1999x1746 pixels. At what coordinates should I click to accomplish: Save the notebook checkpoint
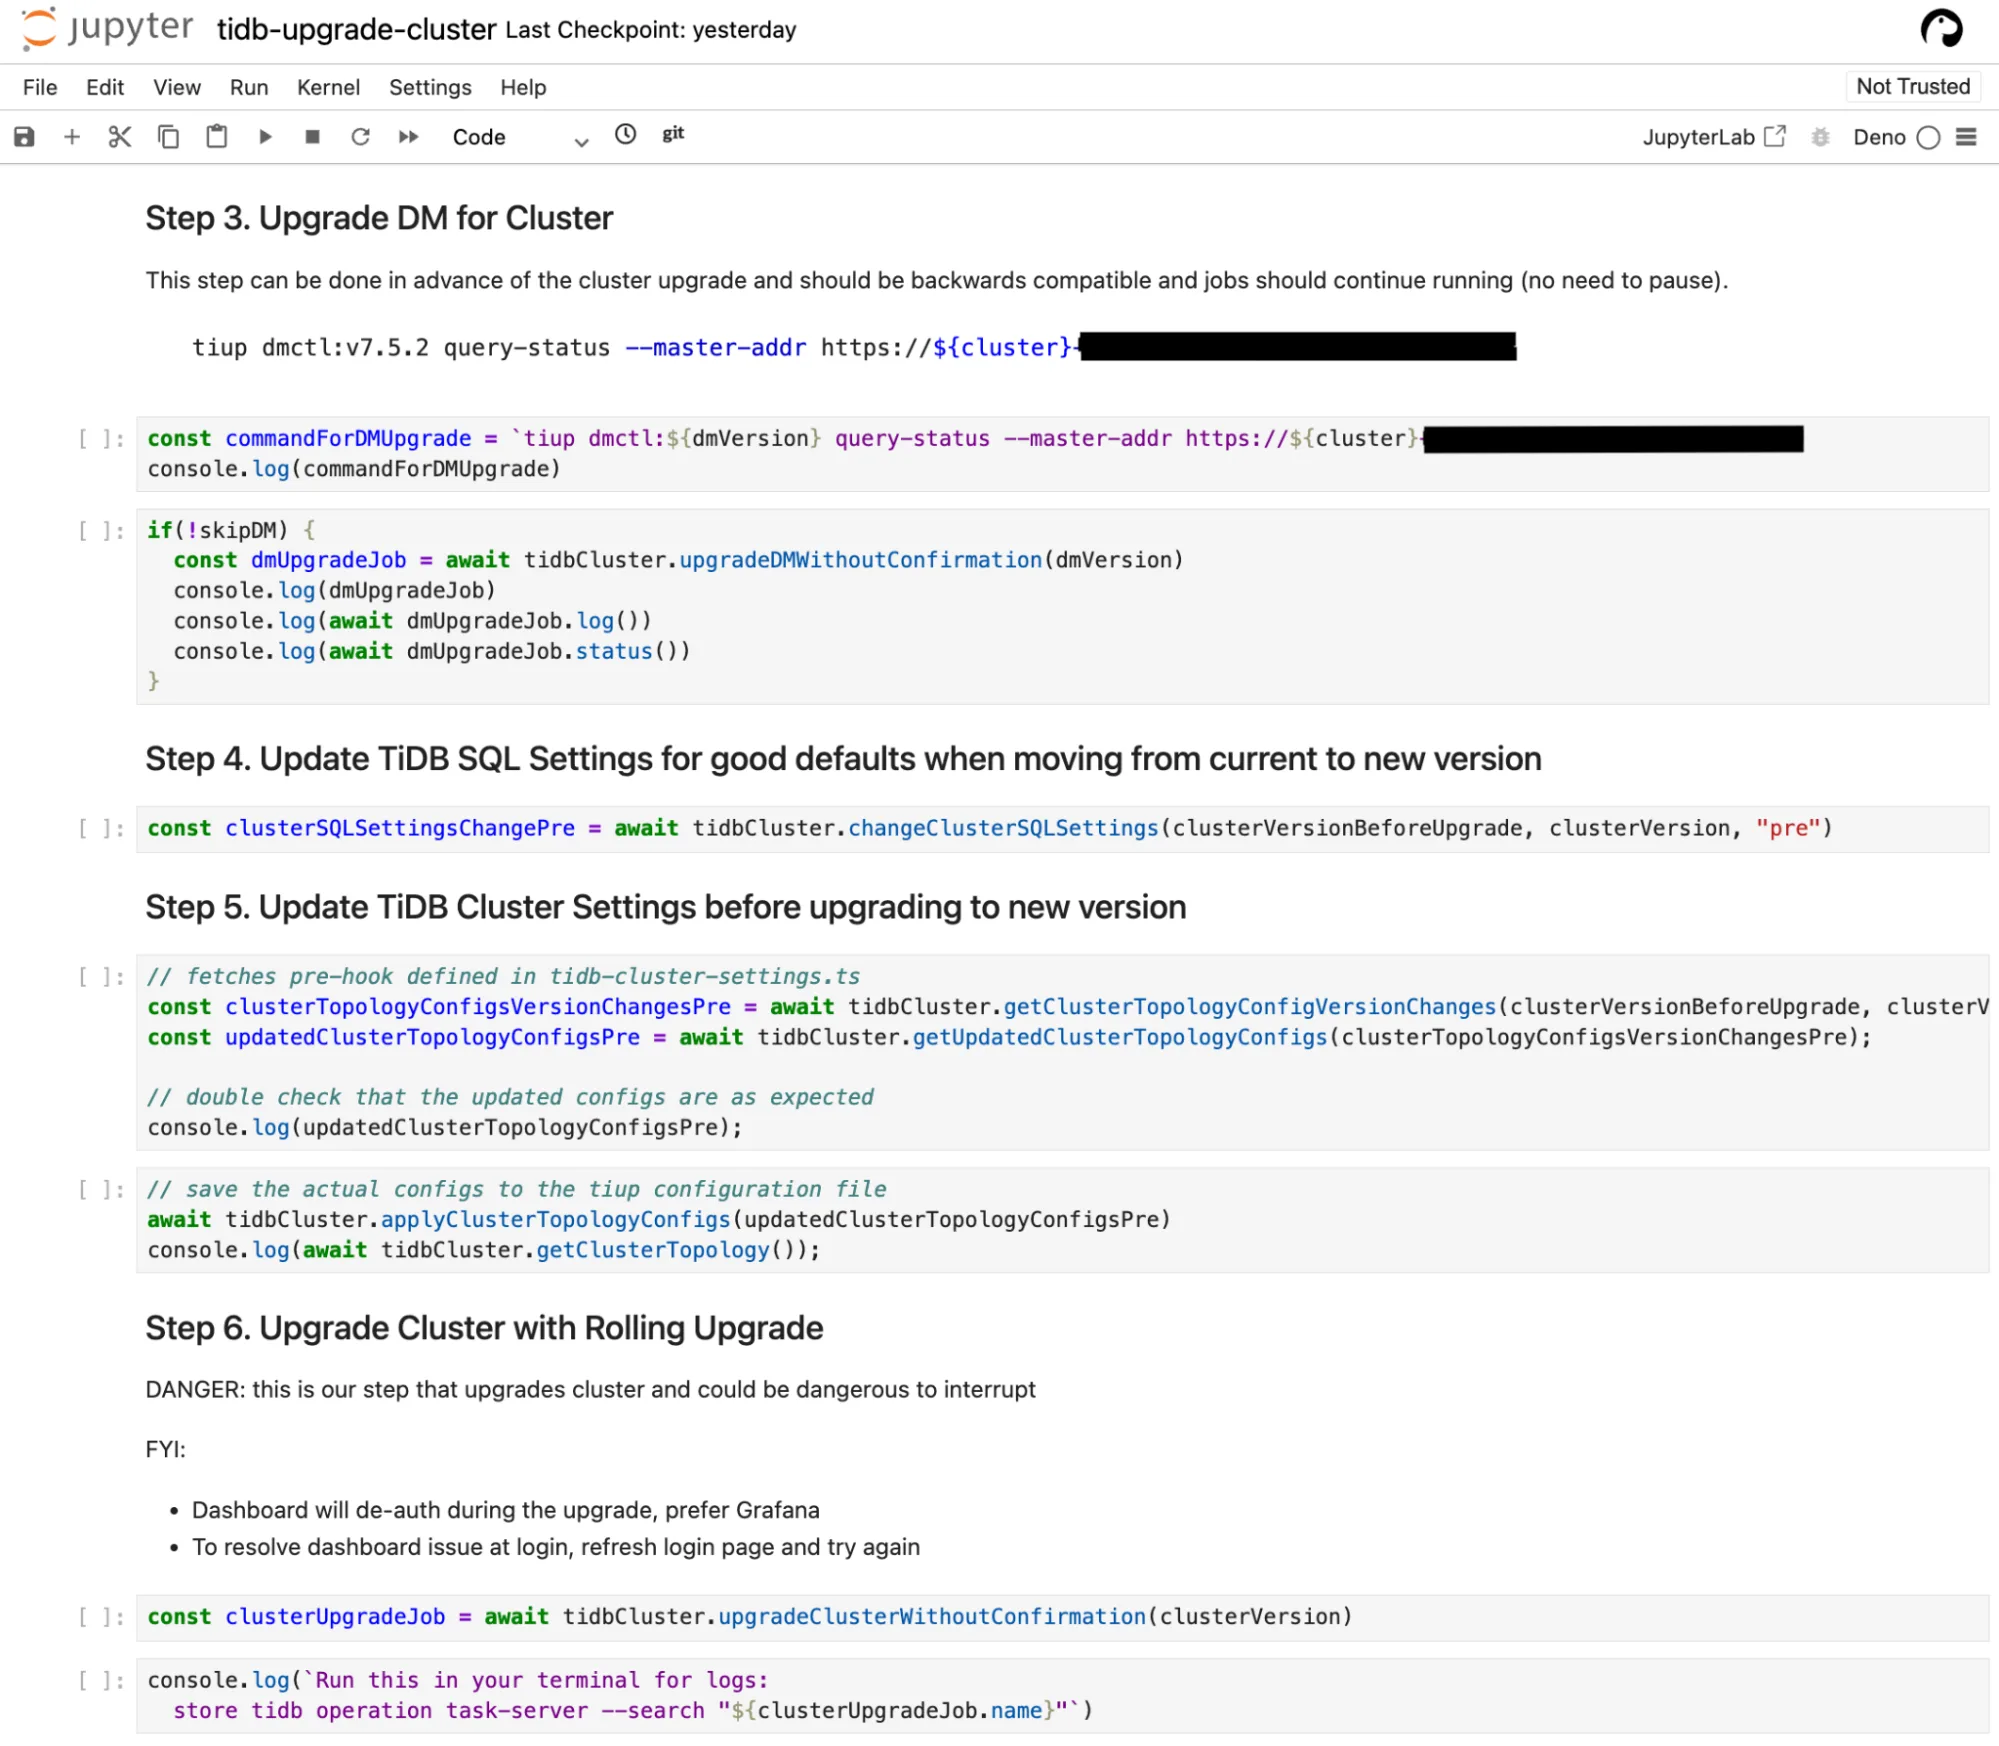point(23,137)
